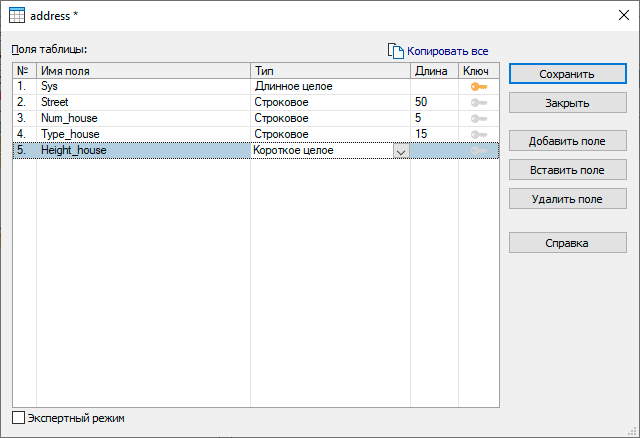Click the Закрыть button
Image resolution: width=640 pixels, height=438 pixels.
(567, 103)
